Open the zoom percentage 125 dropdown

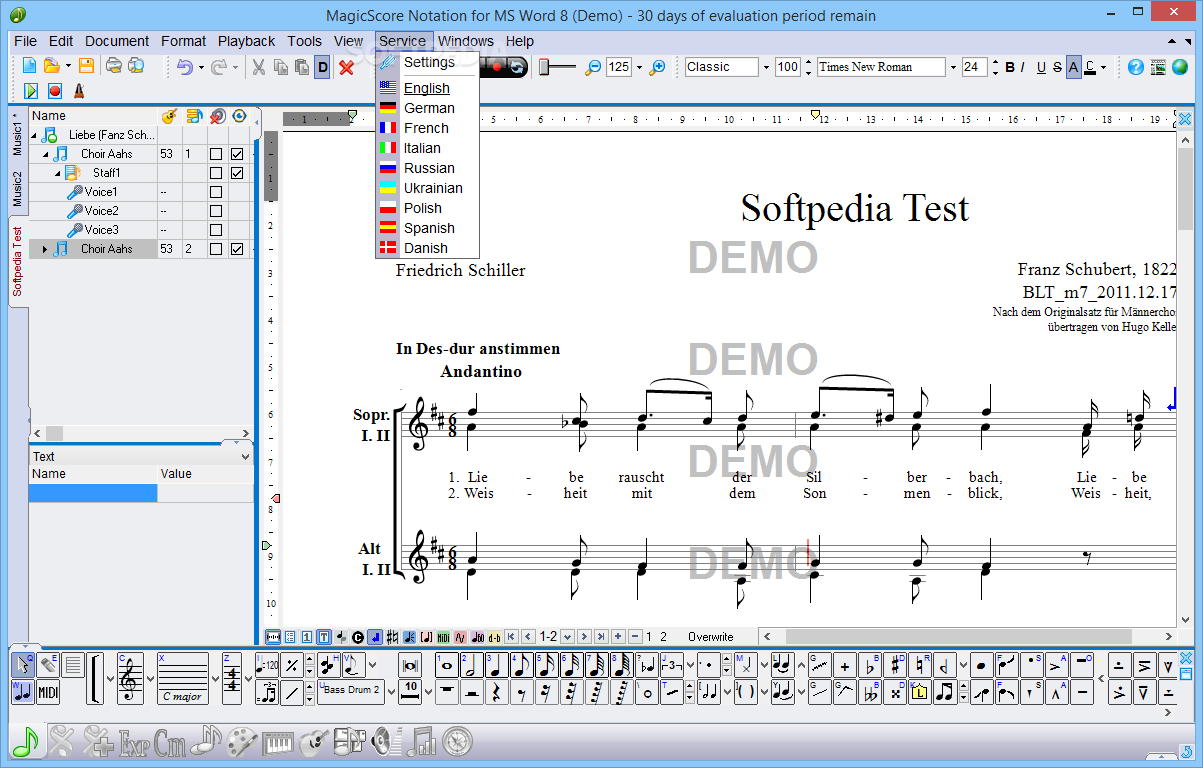point(639,67)
